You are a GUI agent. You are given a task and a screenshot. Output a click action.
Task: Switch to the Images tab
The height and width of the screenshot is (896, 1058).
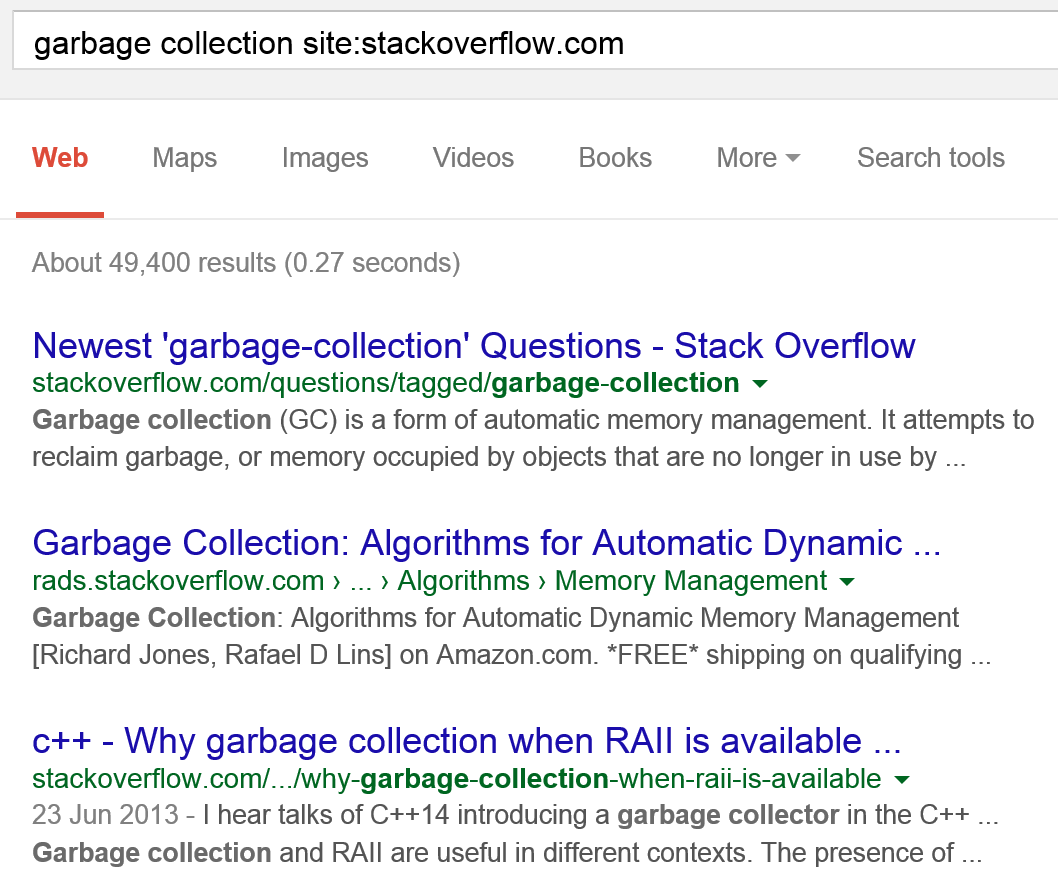coord(325,158)
